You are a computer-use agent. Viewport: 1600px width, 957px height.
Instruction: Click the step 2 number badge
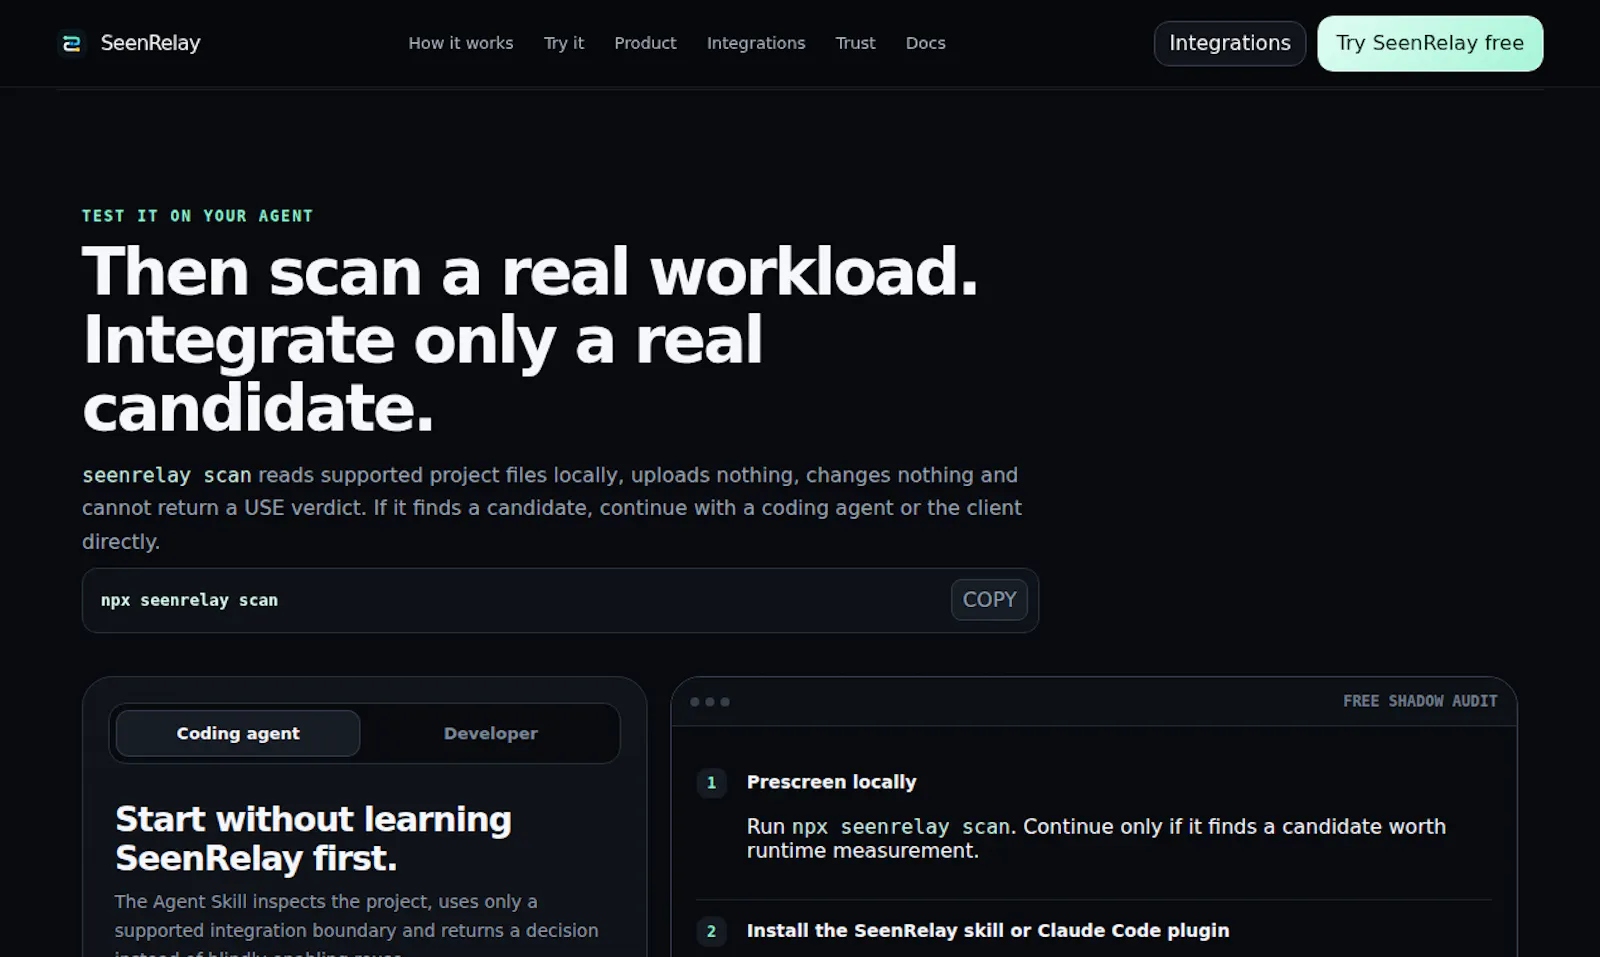pos(711,931)
